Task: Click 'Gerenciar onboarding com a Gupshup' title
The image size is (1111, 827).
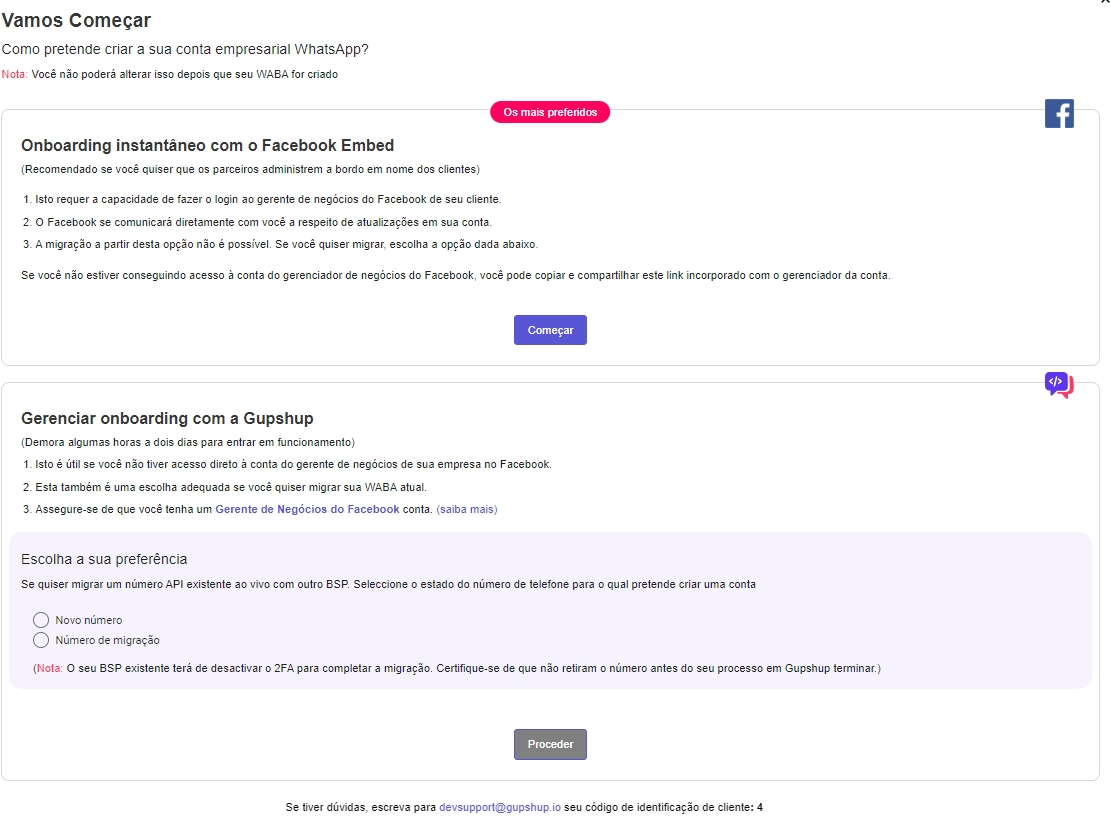Action: coord(167,418)
